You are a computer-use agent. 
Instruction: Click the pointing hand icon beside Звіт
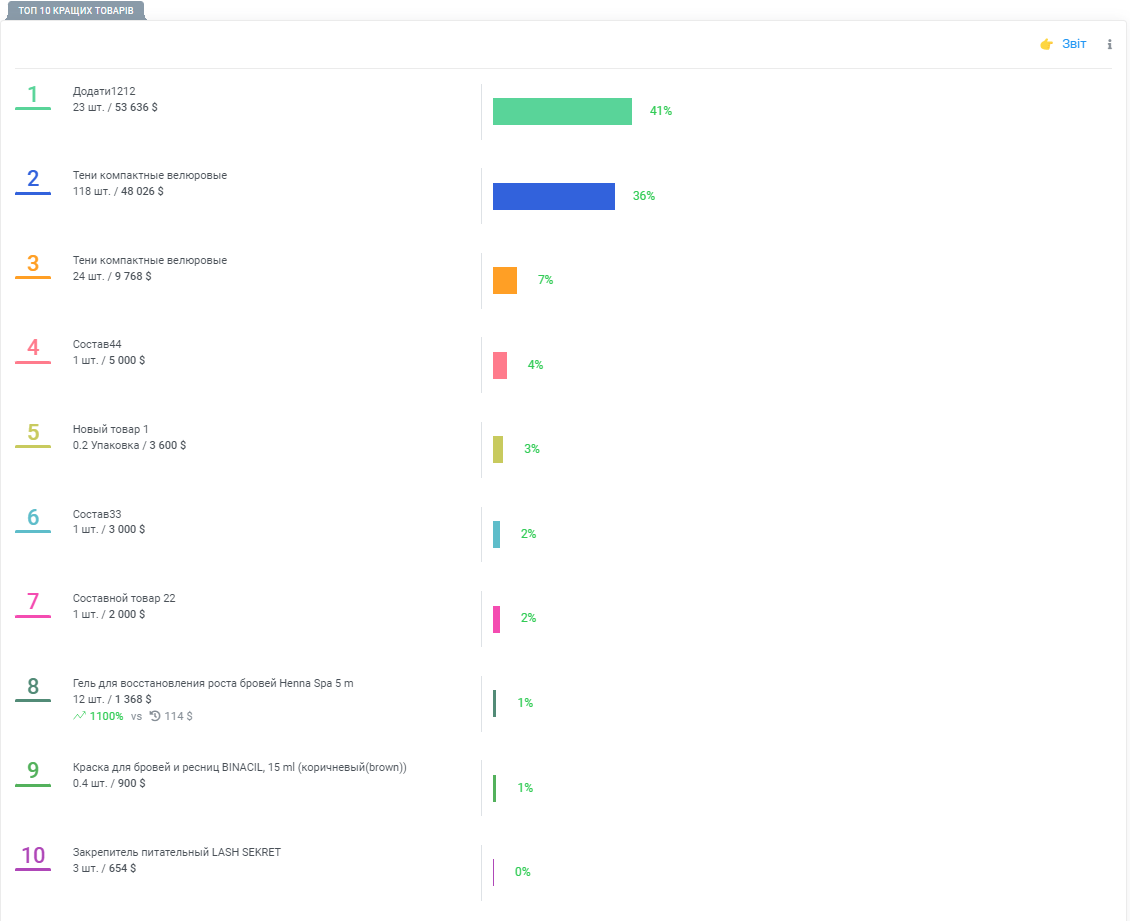coord(1046,45)
